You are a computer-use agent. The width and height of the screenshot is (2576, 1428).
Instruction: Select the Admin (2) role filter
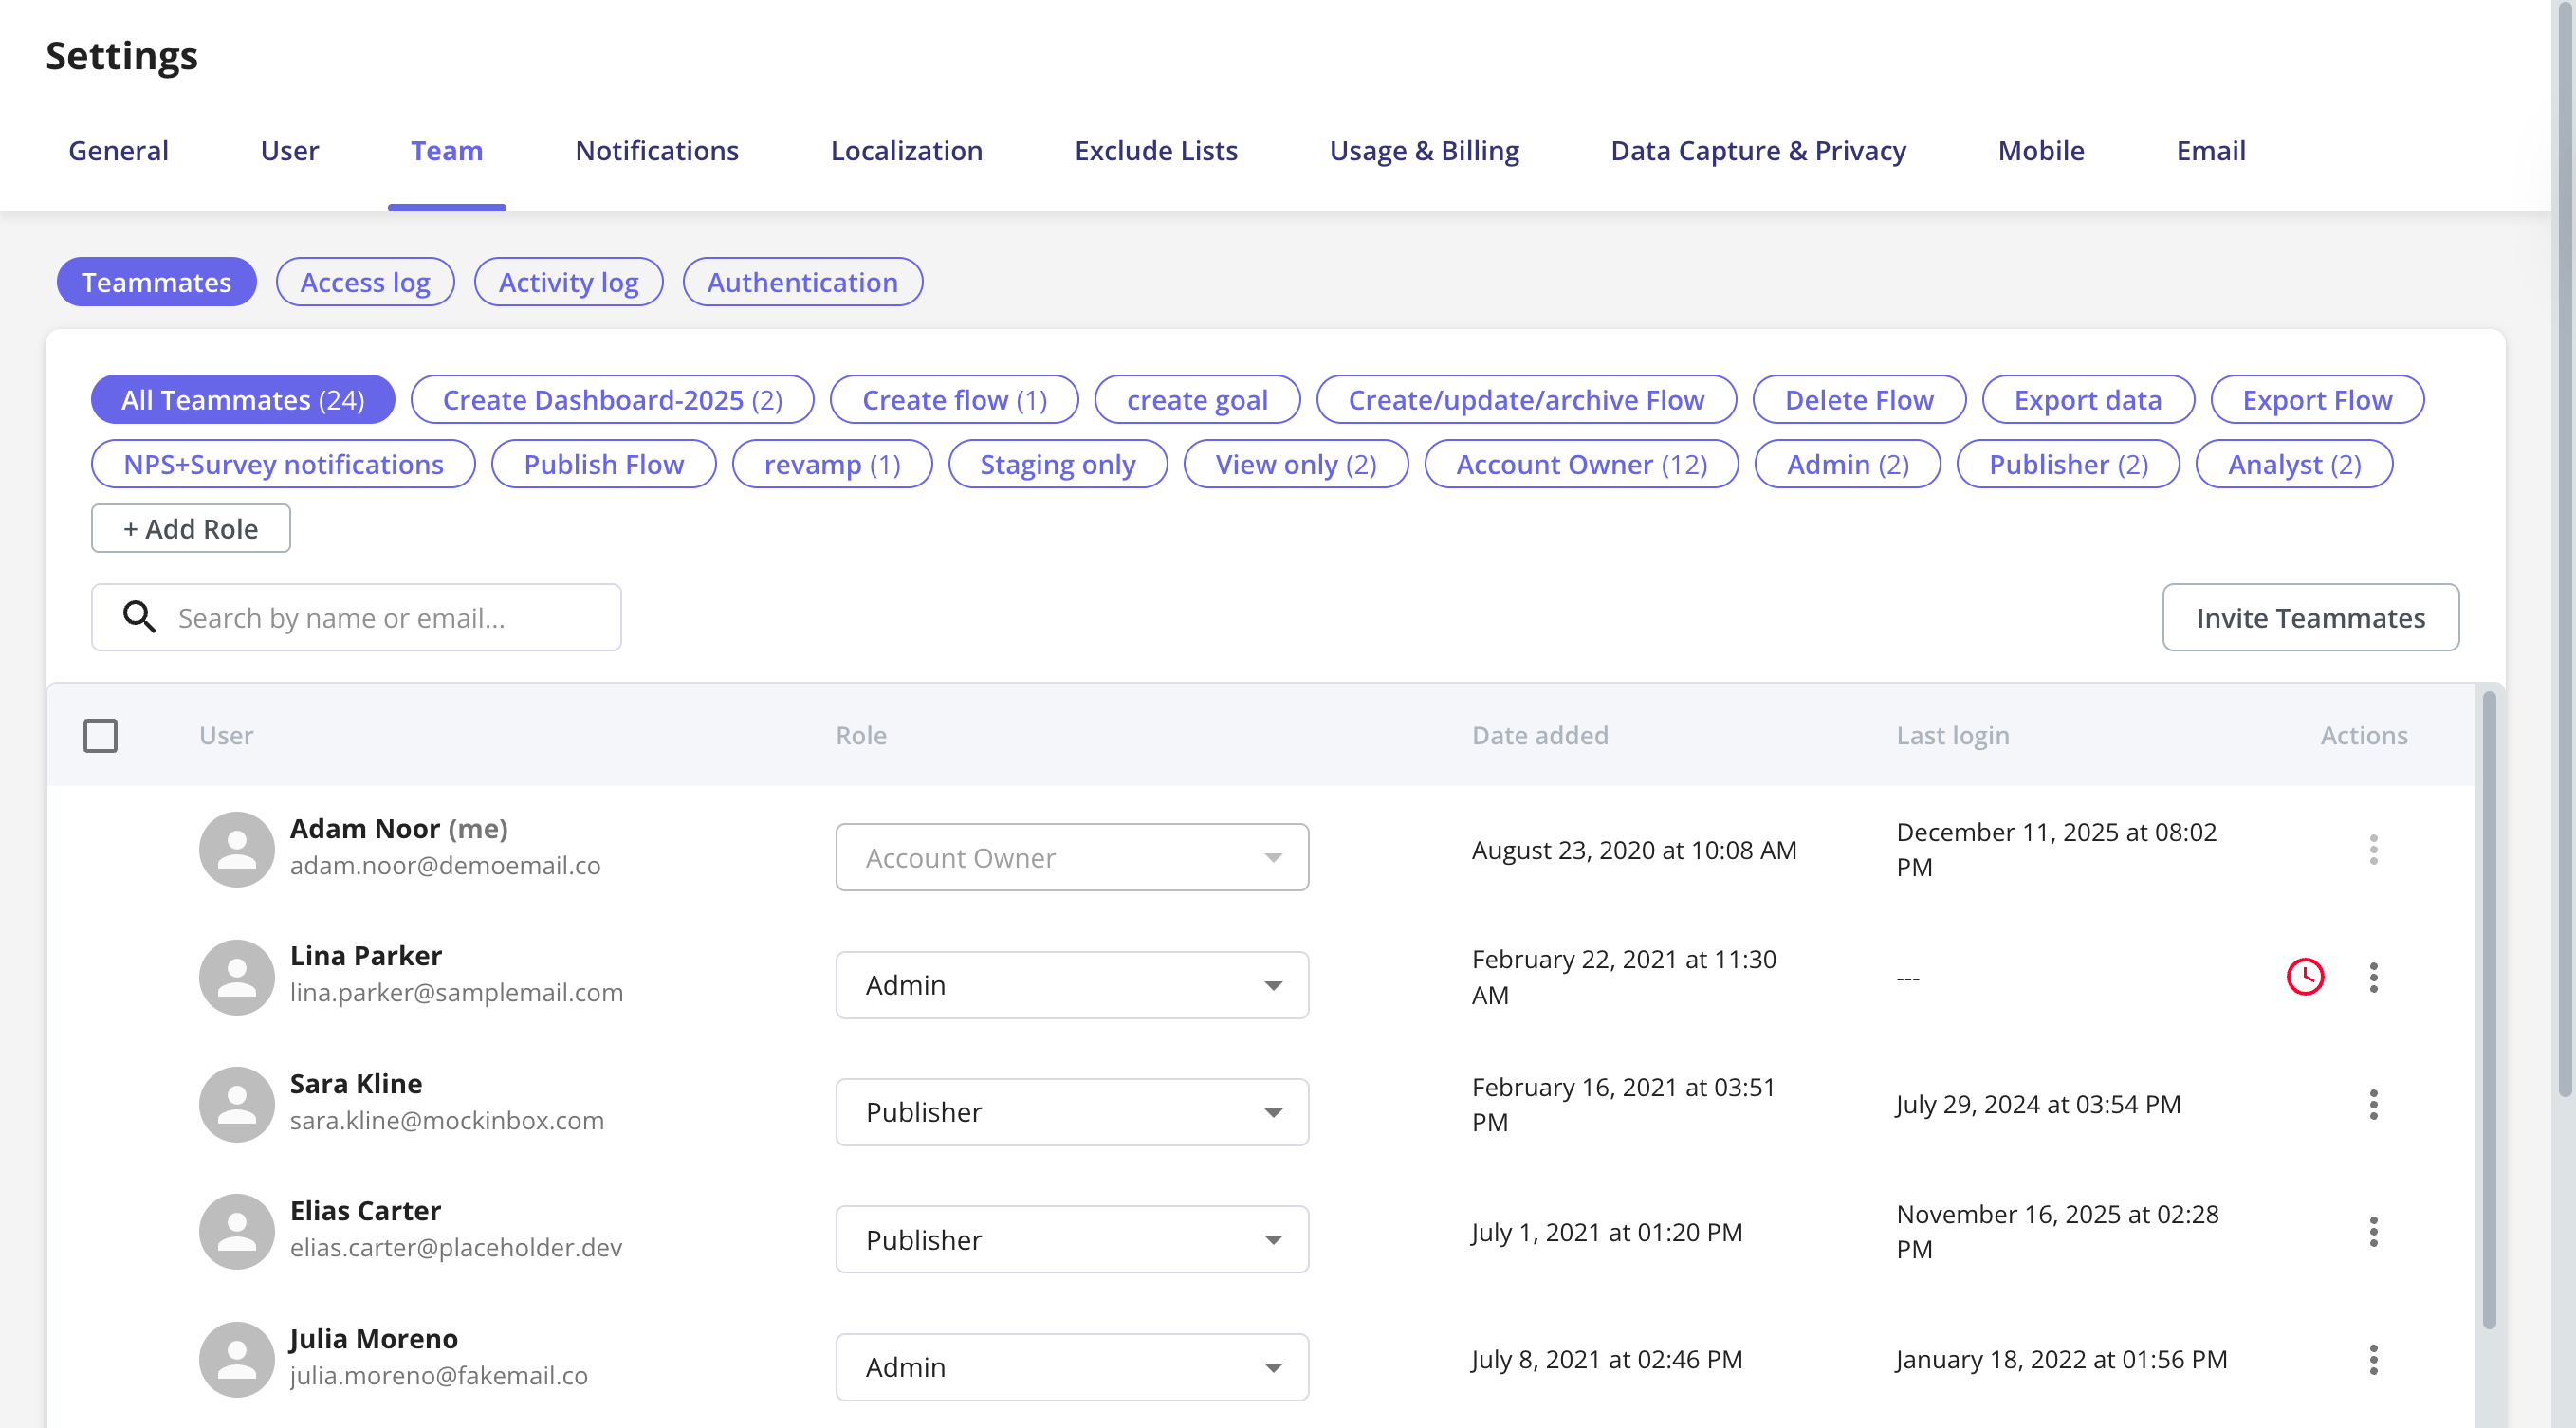1847,464
